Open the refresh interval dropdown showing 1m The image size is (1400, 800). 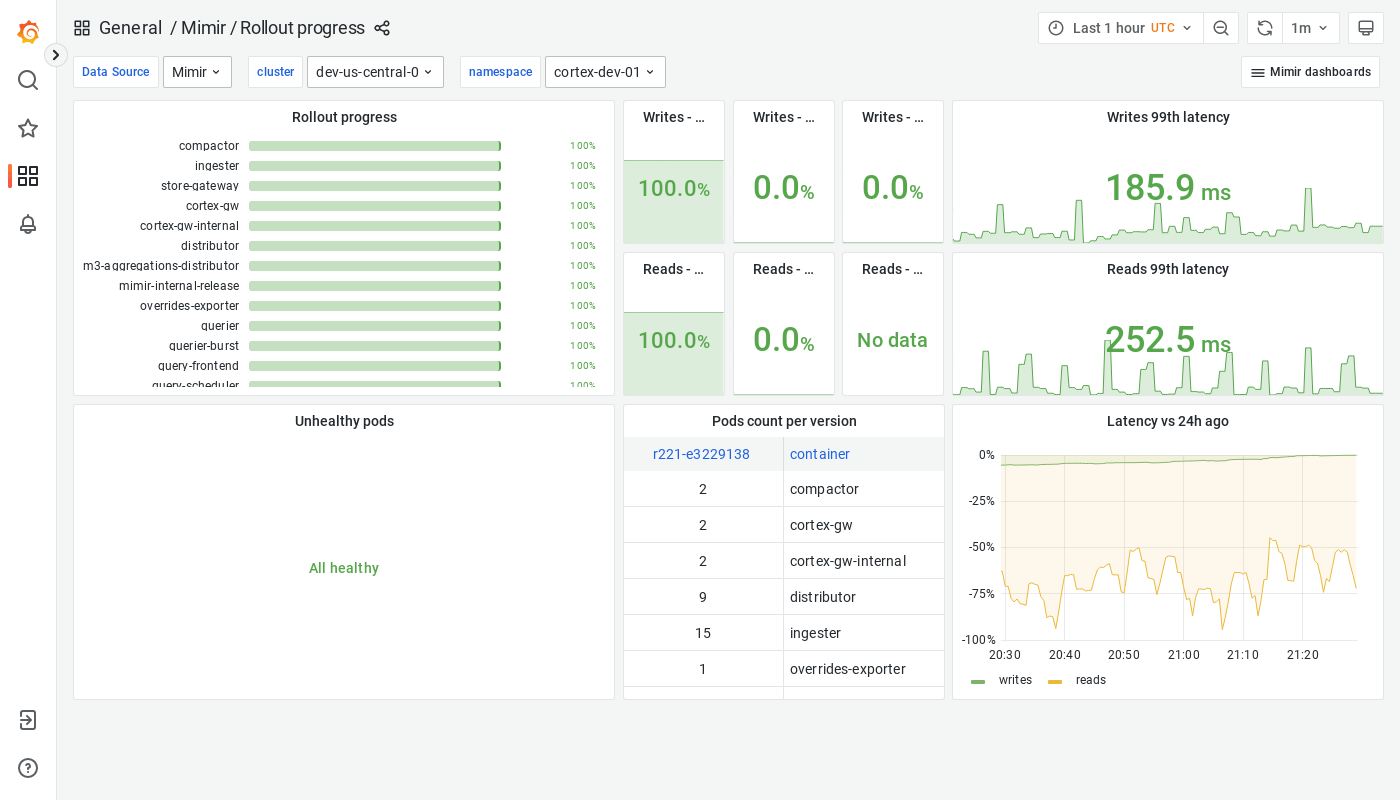click(x=1310, y=28)
